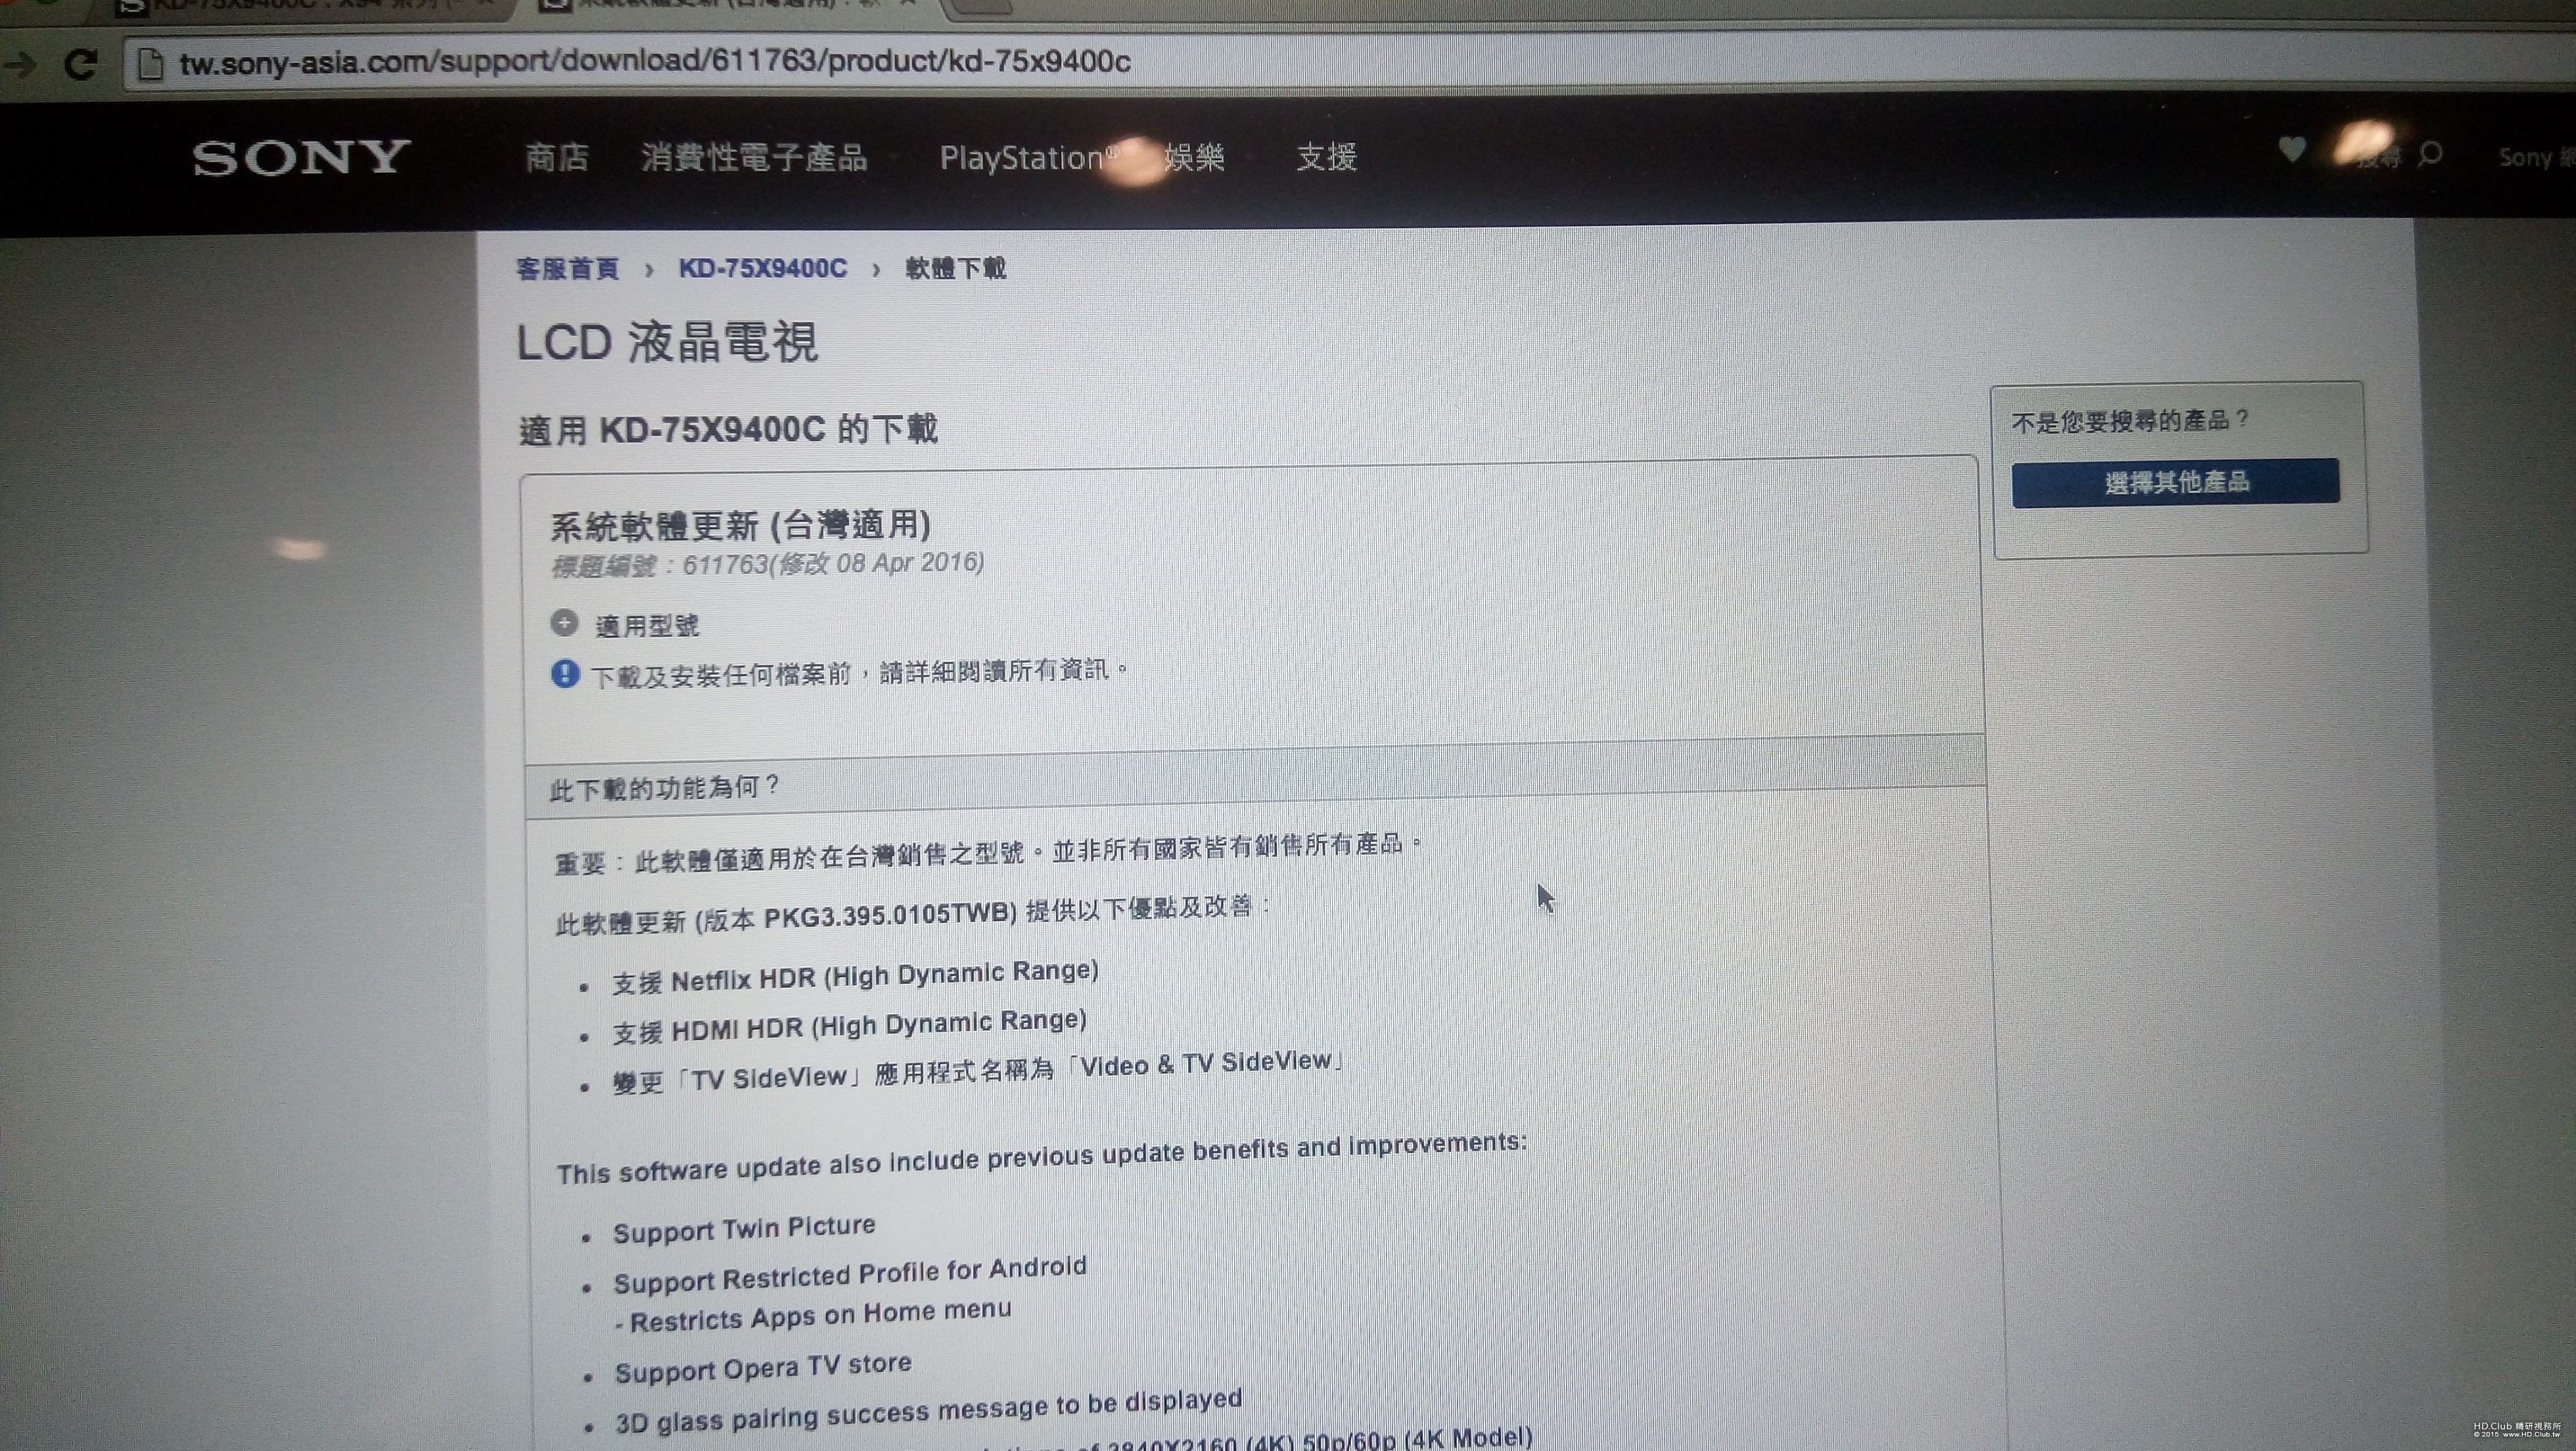
Task: Open the 娛樂 menu item
Action: coord(1195,158)
